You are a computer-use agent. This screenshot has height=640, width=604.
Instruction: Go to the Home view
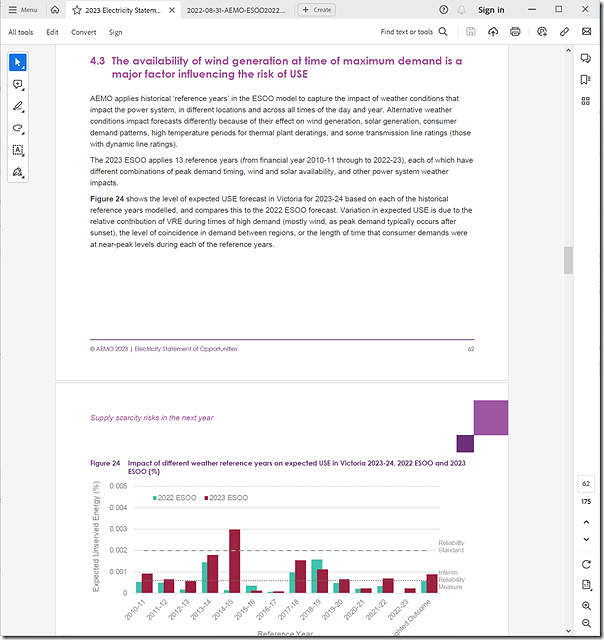point(55,10)
